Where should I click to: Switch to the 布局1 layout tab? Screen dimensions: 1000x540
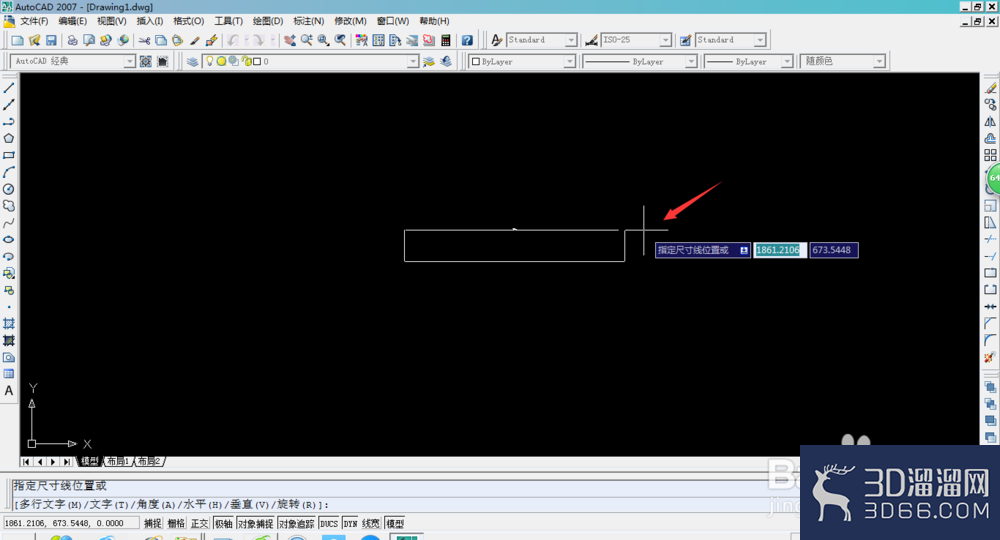118,461
